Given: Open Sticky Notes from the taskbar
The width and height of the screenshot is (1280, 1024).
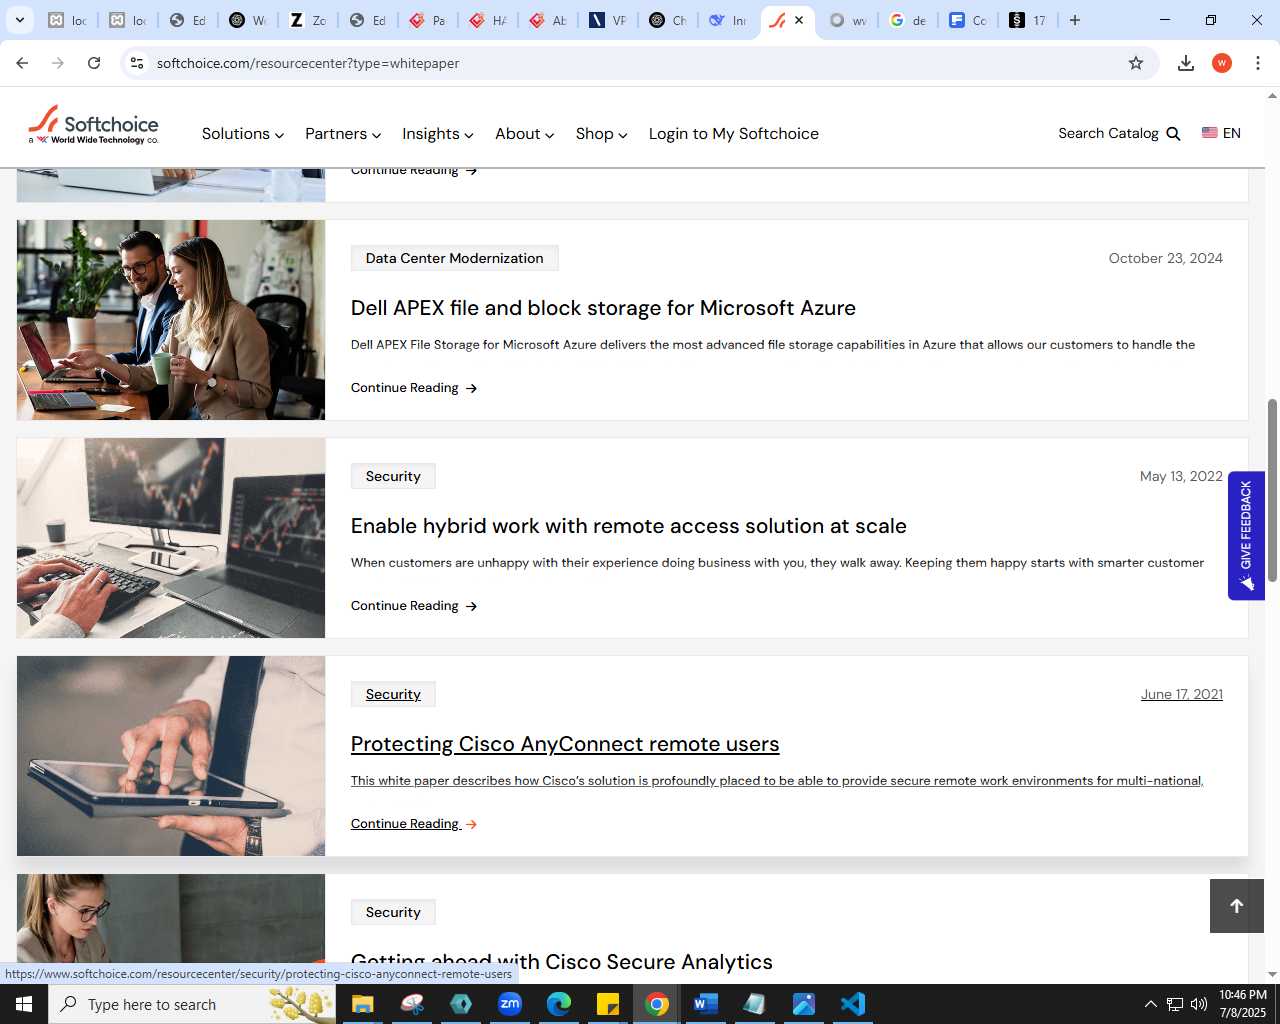Looking at the screenshot, I should coord(608,1004).
